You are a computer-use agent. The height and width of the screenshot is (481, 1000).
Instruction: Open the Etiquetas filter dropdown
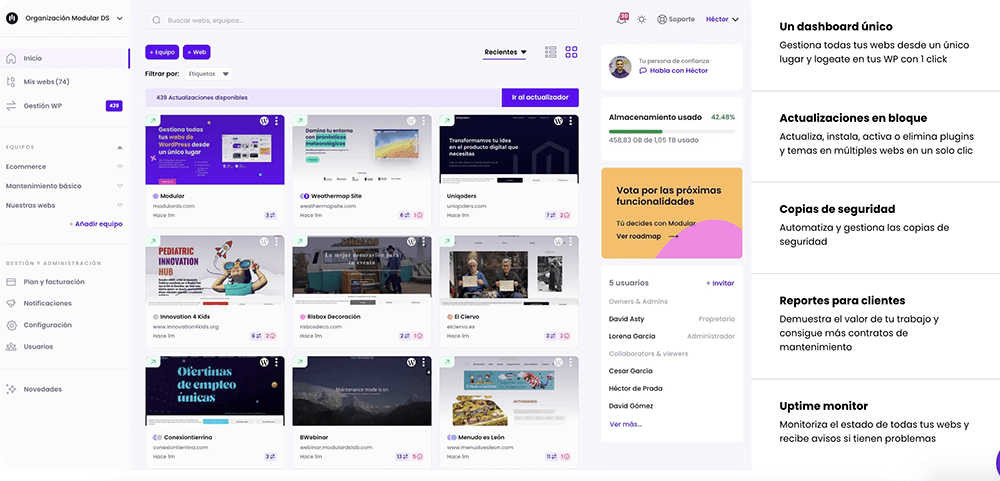coord(209,74)
